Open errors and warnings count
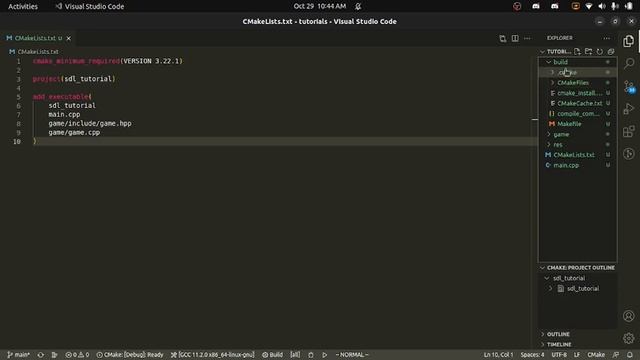This screenshot has width=640, height=360. 77,355
